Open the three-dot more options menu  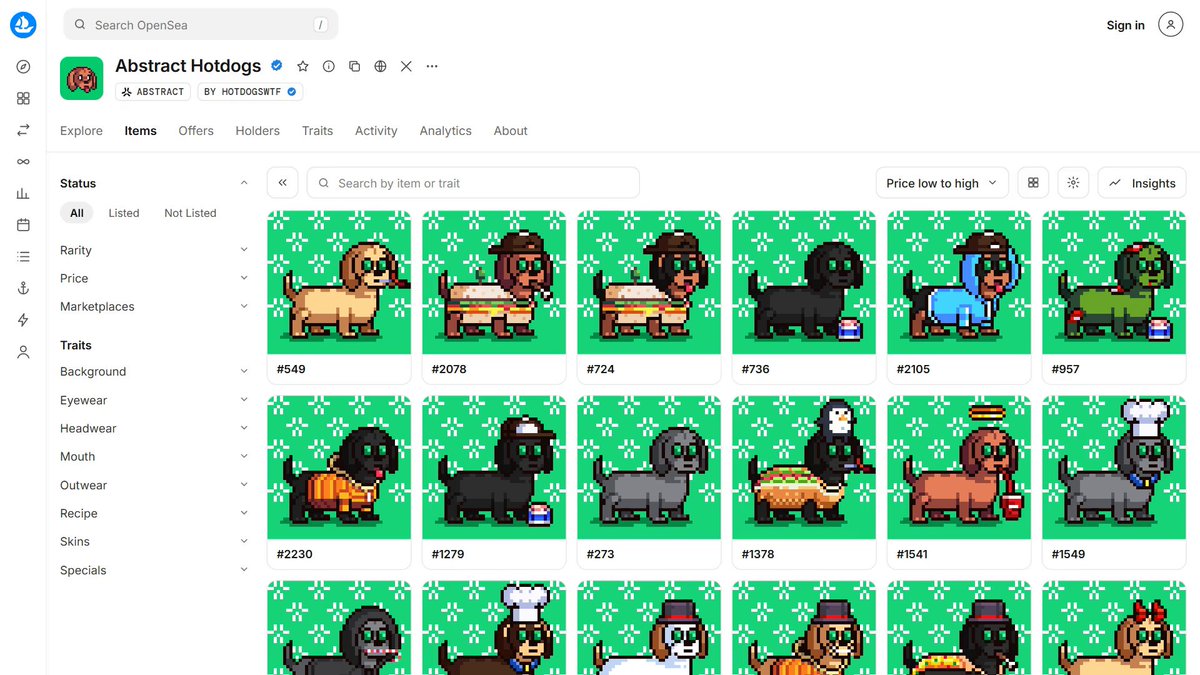[432, 66]
